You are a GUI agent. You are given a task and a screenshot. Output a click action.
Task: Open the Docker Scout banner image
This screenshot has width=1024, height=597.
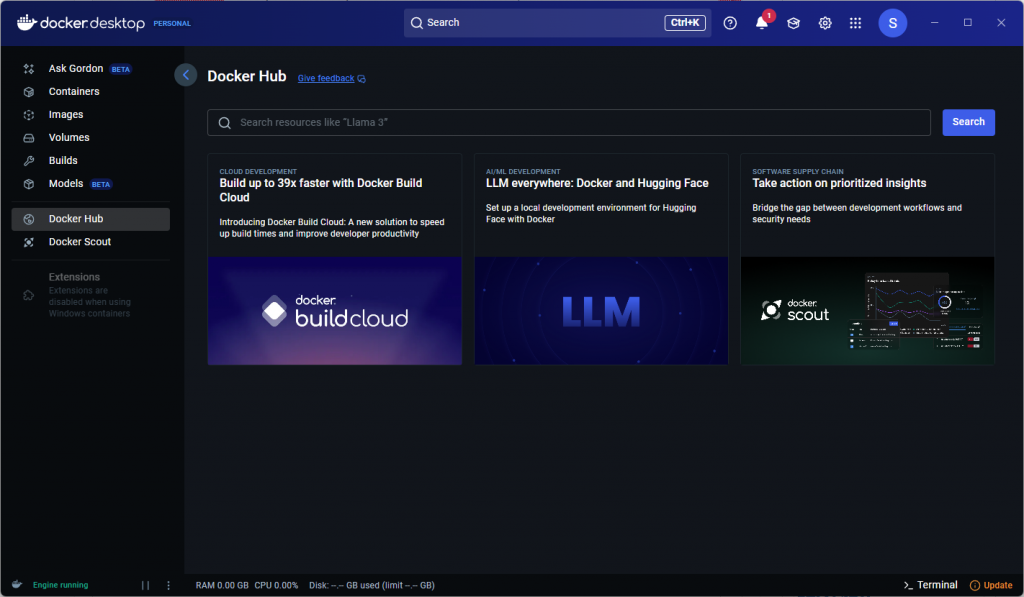click(x=868, y=311)
